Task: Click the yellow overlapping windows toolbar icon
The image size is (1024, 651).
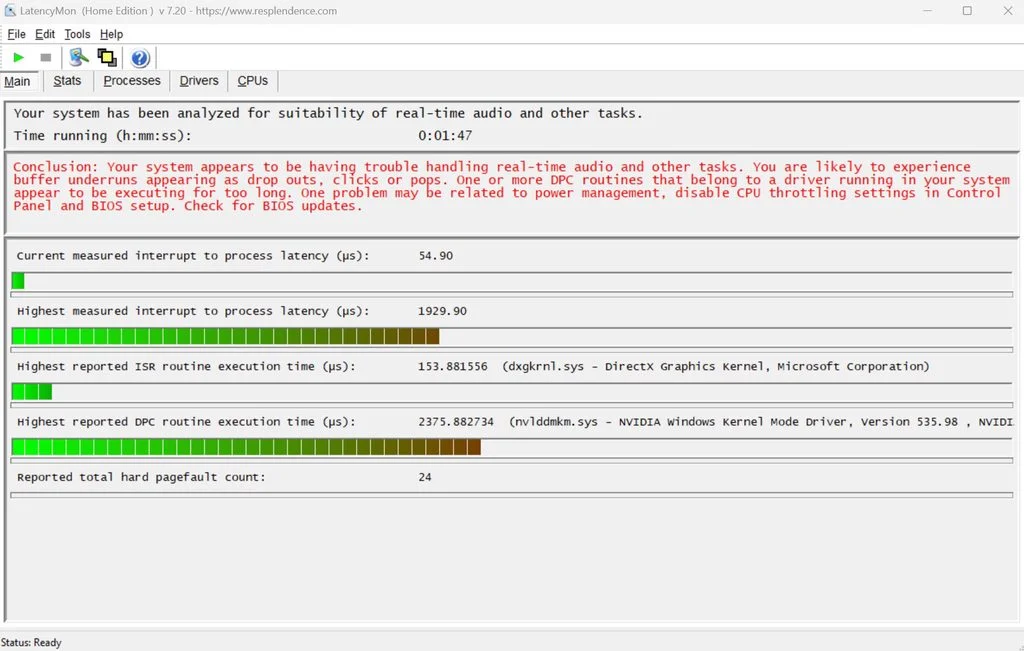Action: click(107, 57)
